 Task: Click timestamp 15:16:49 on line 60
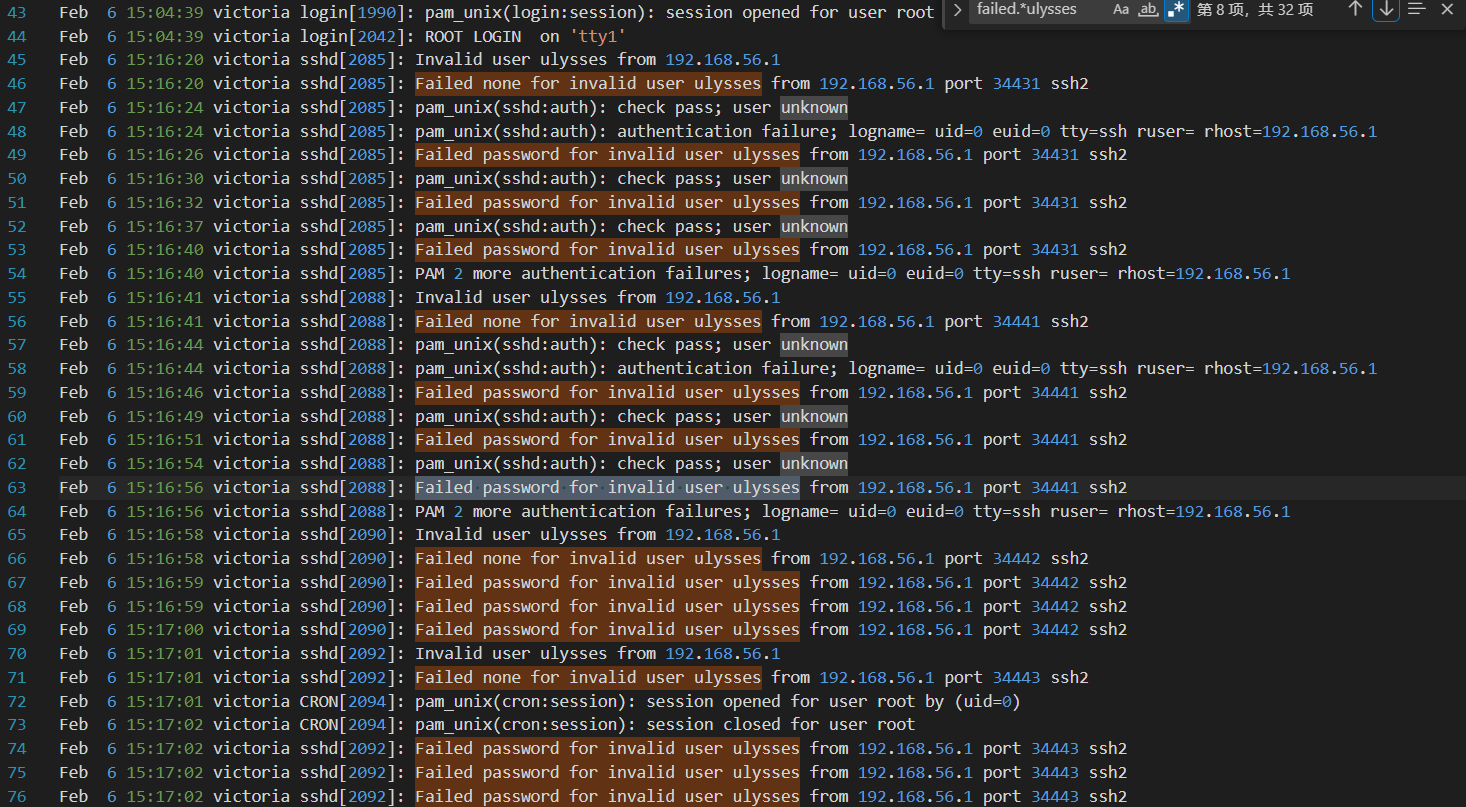(165, 417)
